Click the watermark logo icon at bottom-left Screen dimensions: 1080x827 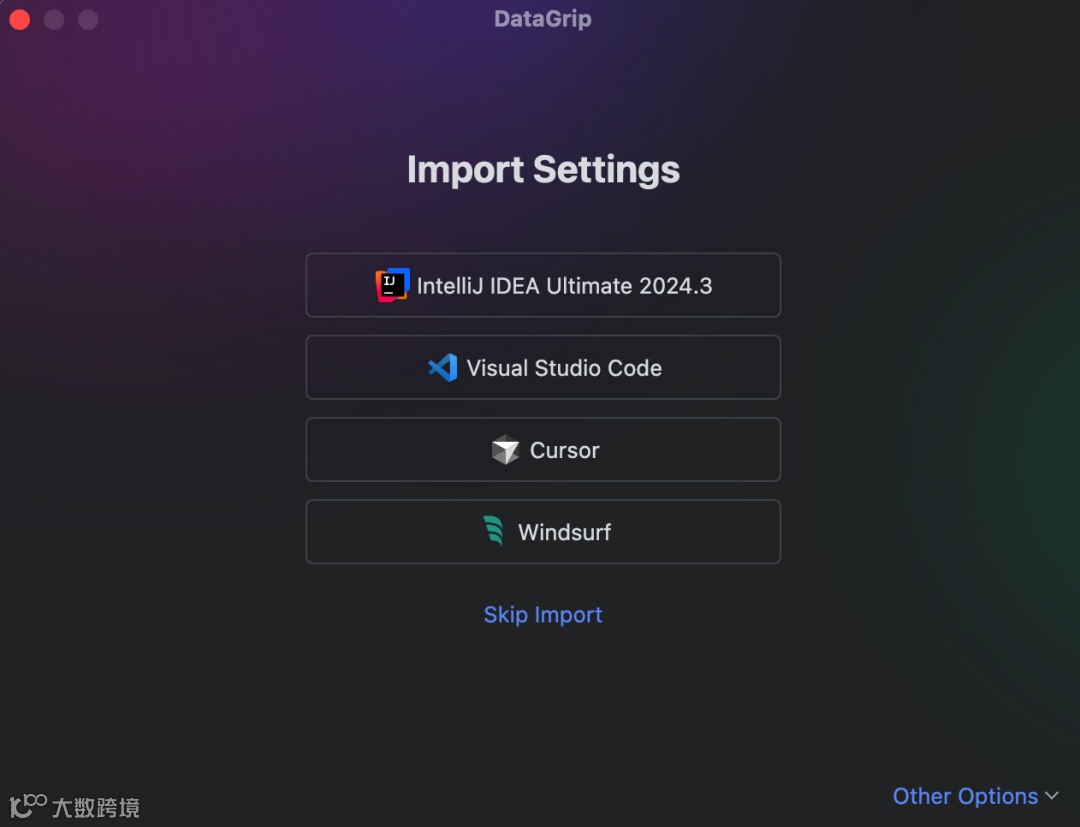pyautogui.click(x=27, y=805)
